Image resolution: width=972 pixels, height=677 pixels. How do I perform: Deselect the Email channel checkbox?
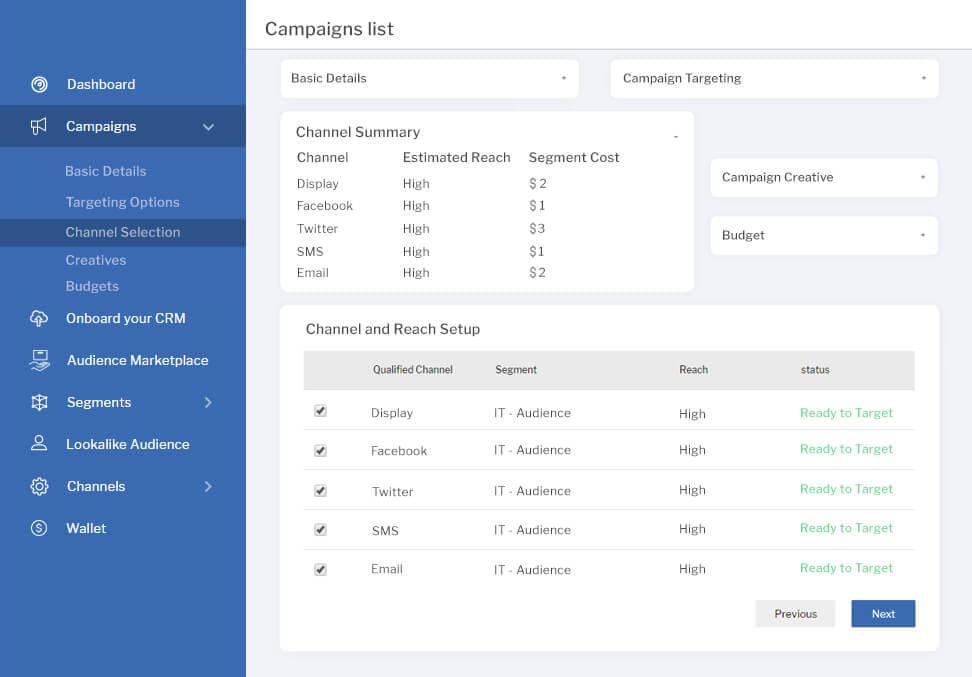(320, 570)
